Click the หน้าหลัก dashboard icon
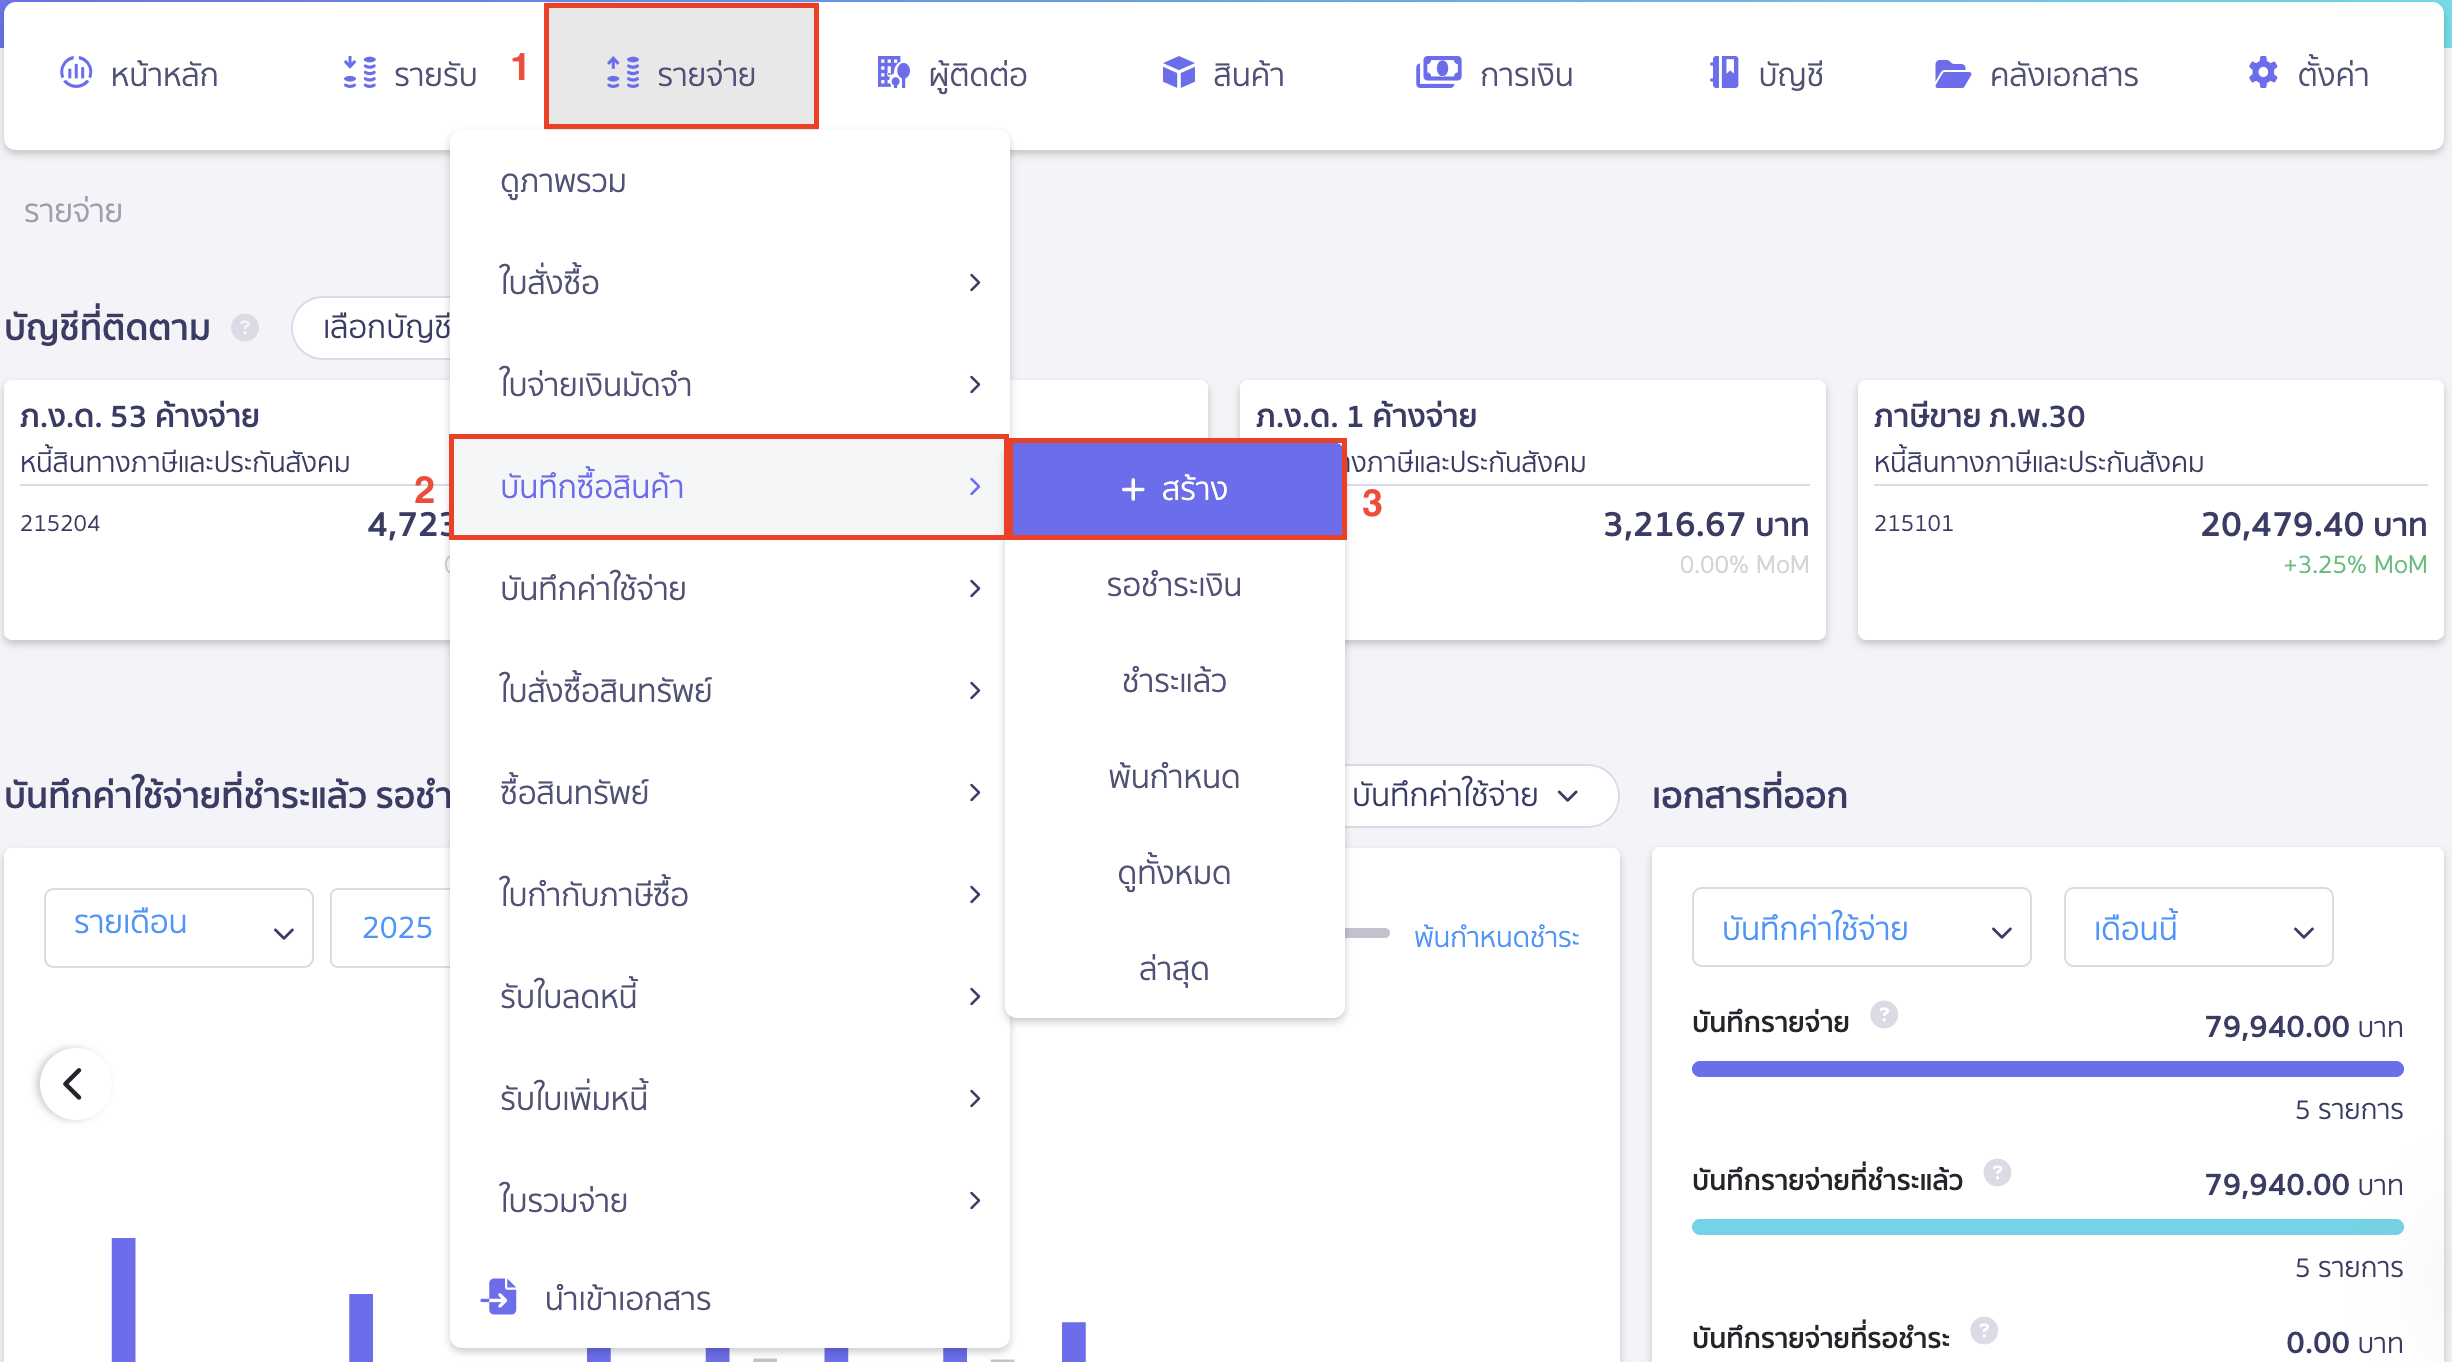Screen dimensions: 2452x1362 pos(76,72)
